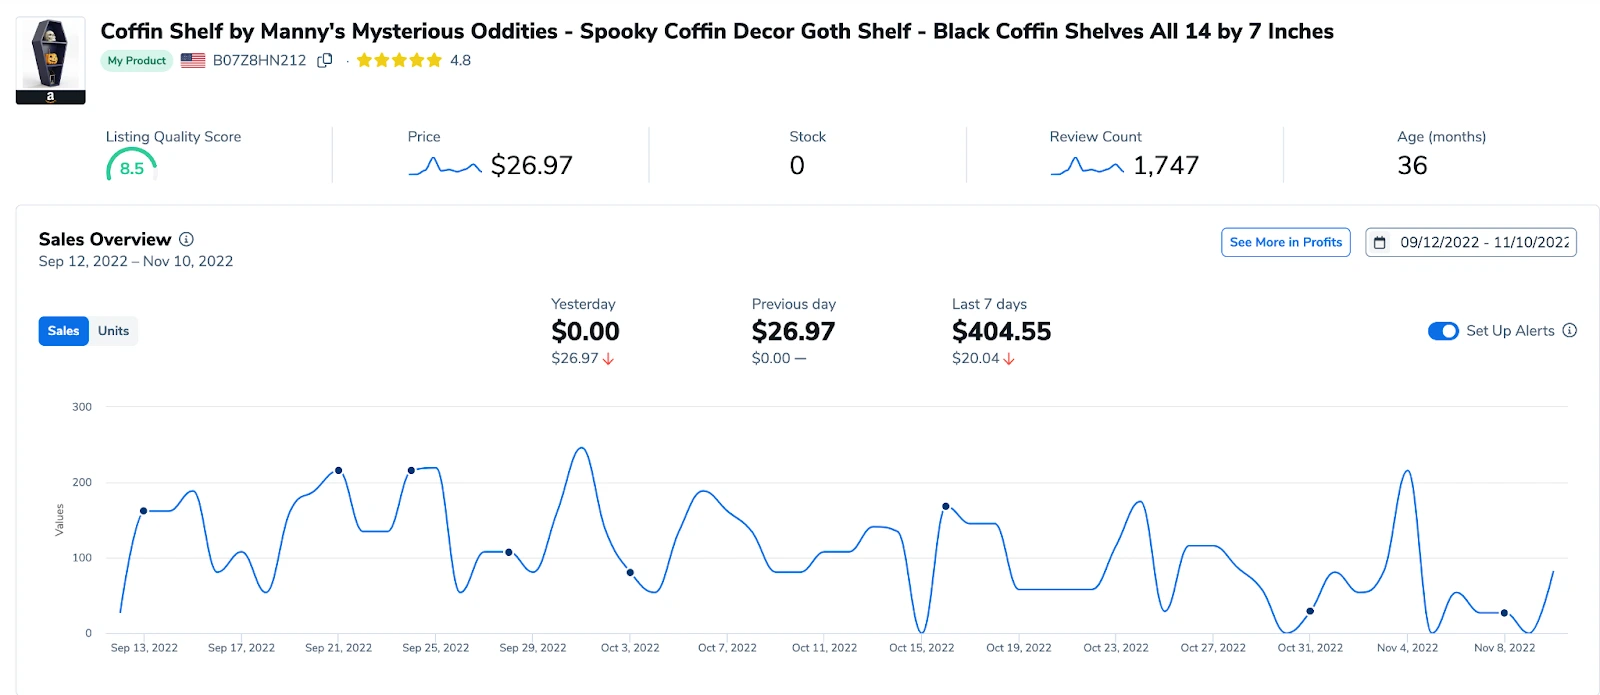Turn off the Set Up Alerts toggle
1600x695 pixels.
[1443, 331]
